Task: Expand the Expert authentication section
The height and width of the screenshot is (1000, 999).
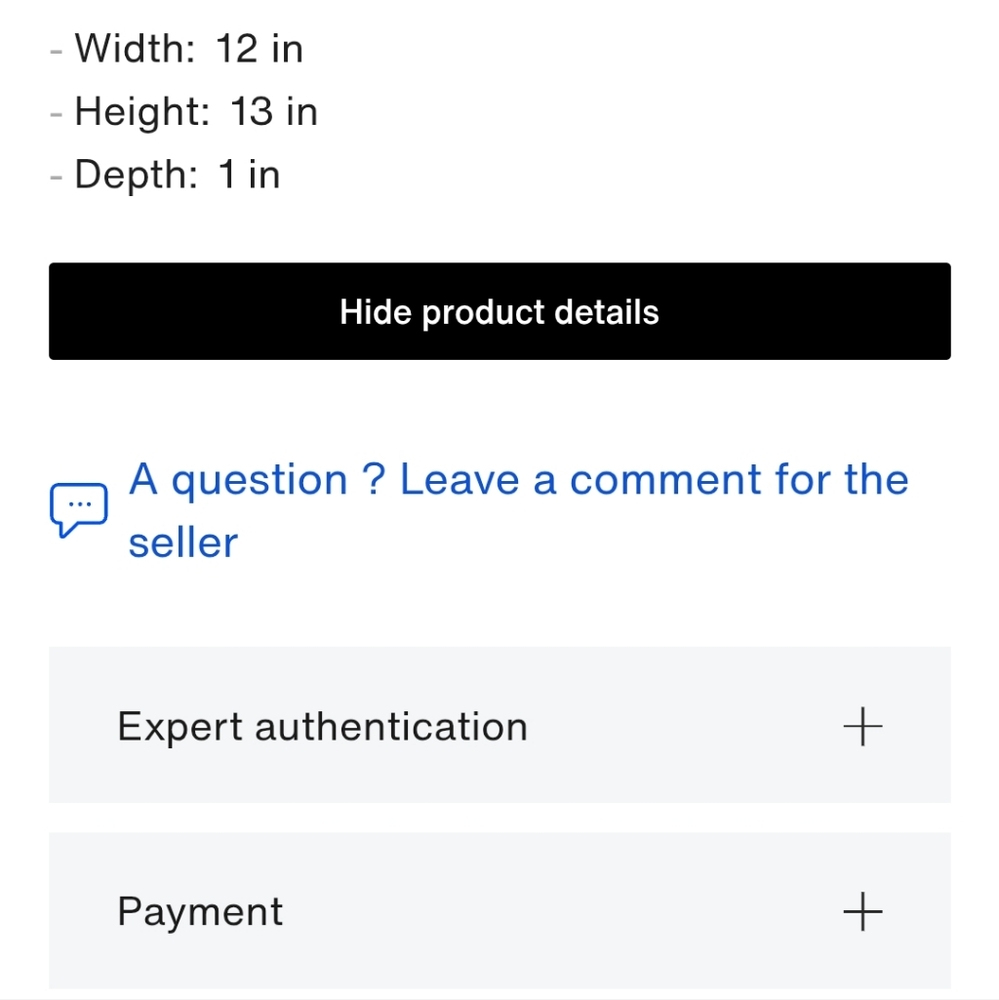Action: pyautogui.click(x=500, y=725)
